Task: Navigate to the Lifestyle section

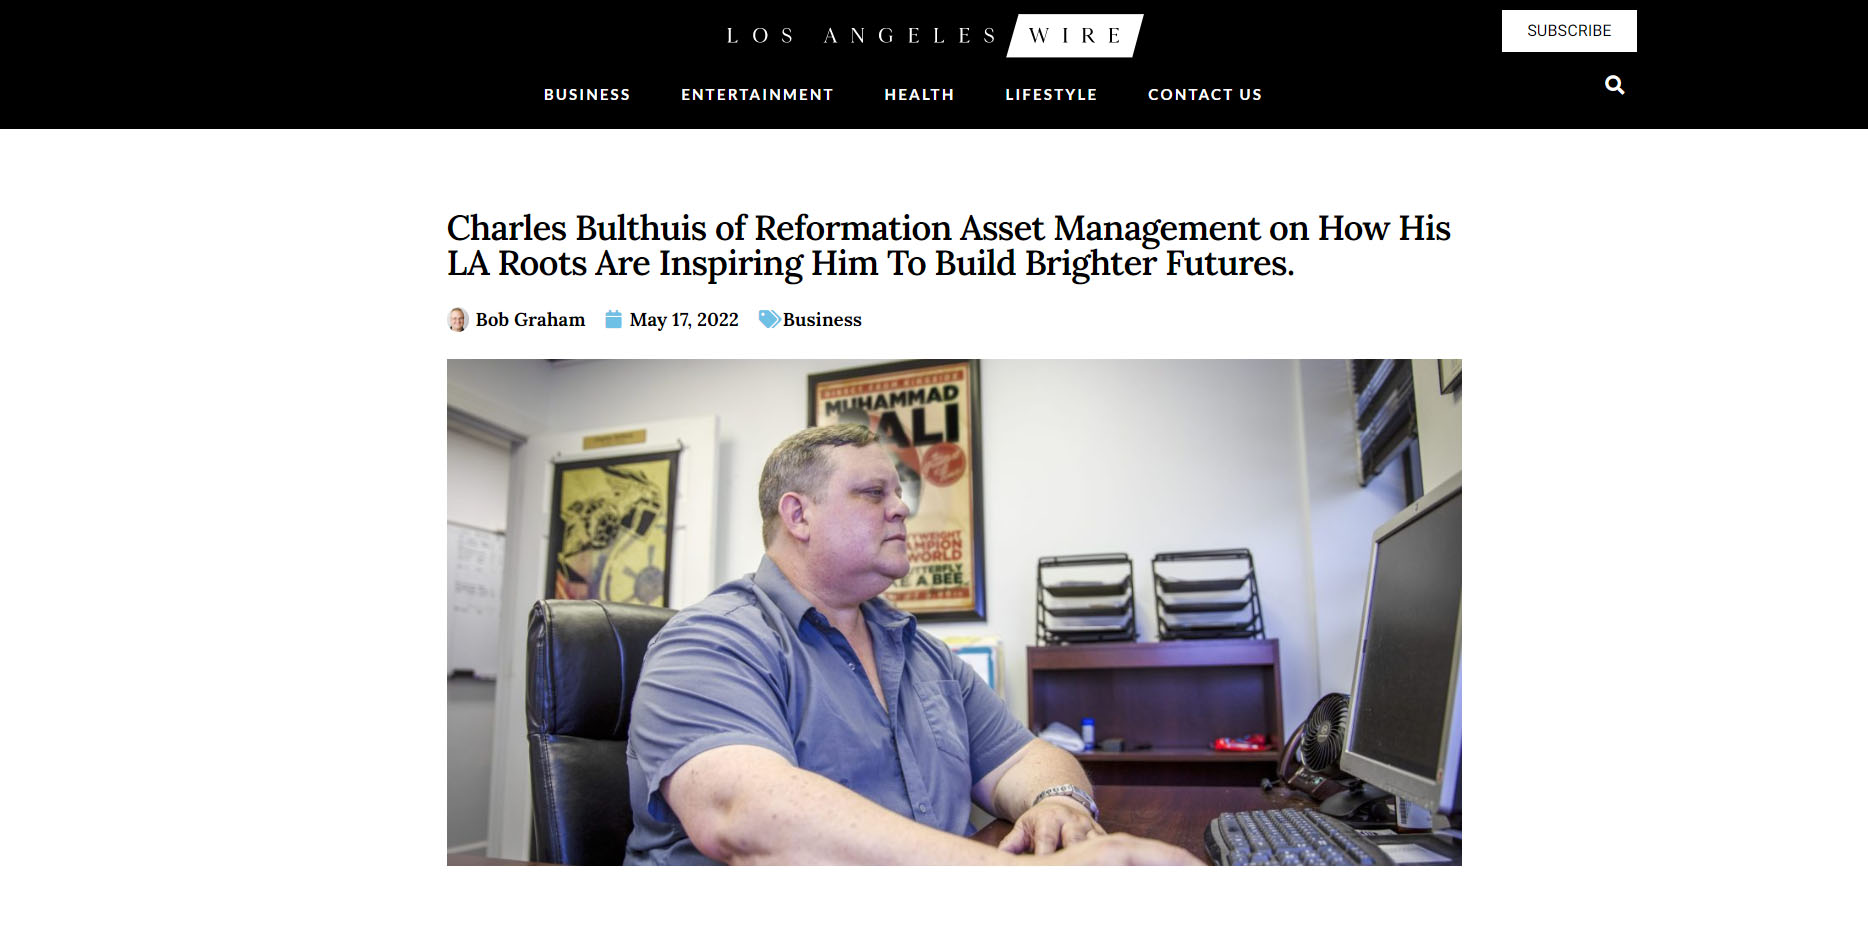Action: (x=1051, y=94)
